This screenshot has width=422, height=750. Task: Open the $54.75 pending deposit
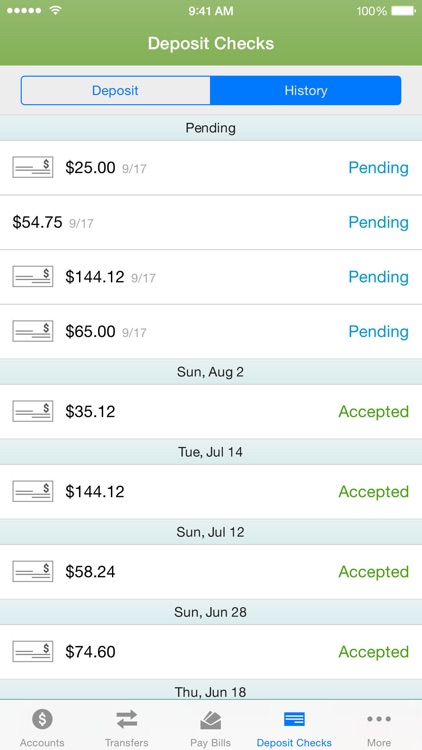211,222
